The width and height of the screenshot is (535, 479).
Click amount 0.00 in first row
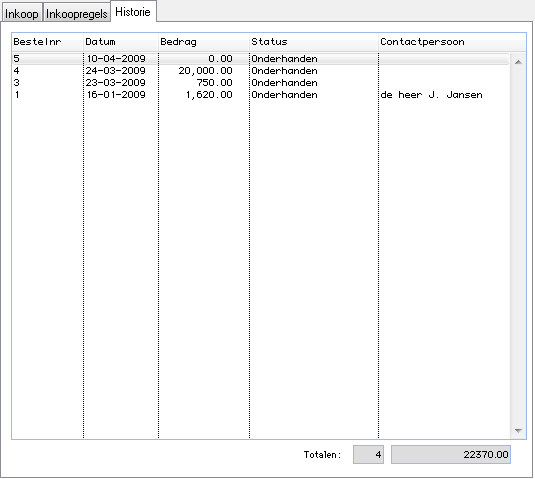[x=220, y=59]
